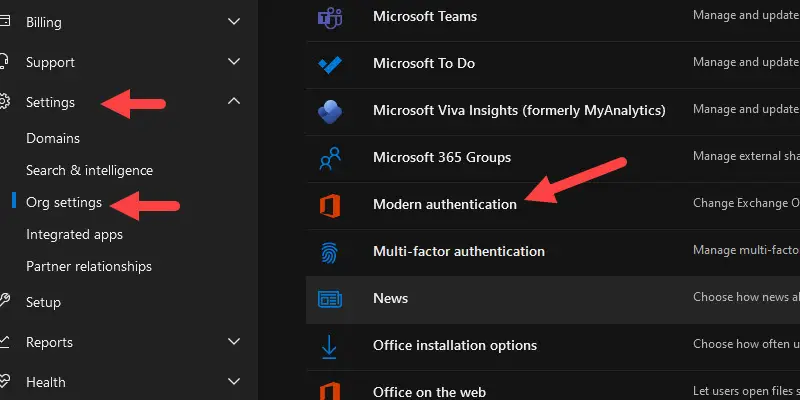Collapse the Settings section chevron
The height and width of the screenshot is (400, 800).
(x=234, y=101)
